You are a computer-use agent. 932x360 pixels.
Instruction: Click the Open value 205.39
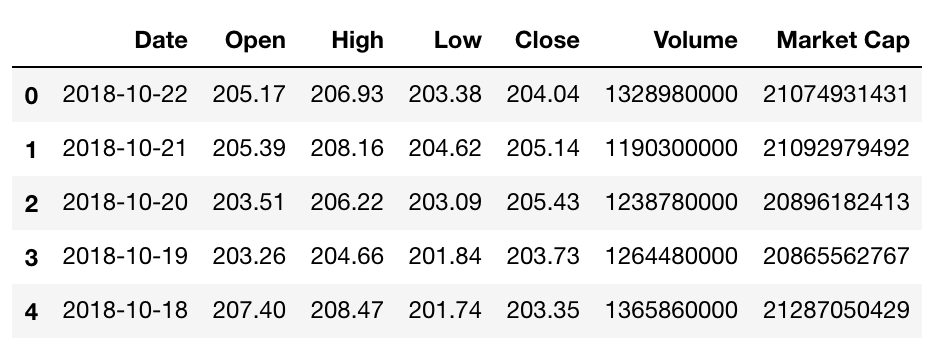pyautogui.click(x=249, y=148)
